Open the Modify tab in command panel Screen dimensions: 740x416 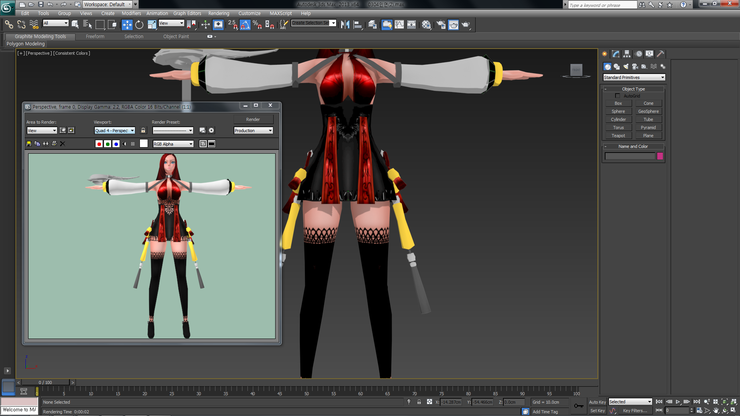point(615,54)
